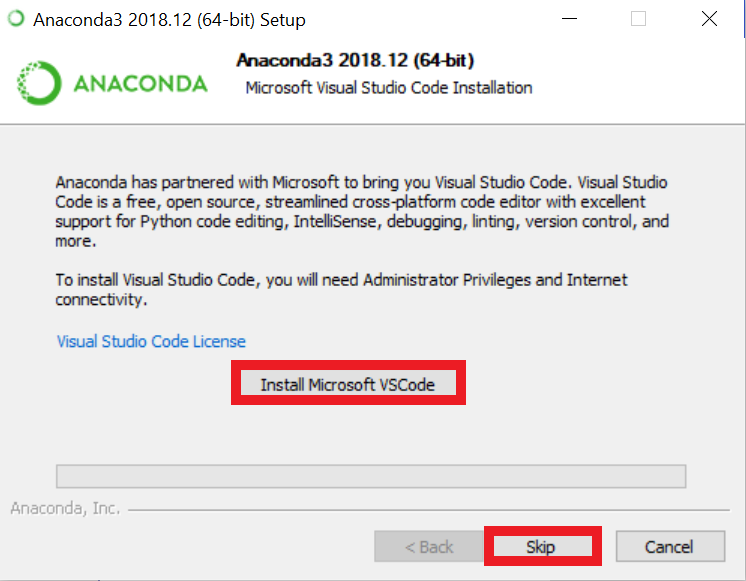746x581 pixels.
Task: Click the bold 'Anaconda3 2018.12 (64-bit)' heading
Action: [x=355, y=61]
